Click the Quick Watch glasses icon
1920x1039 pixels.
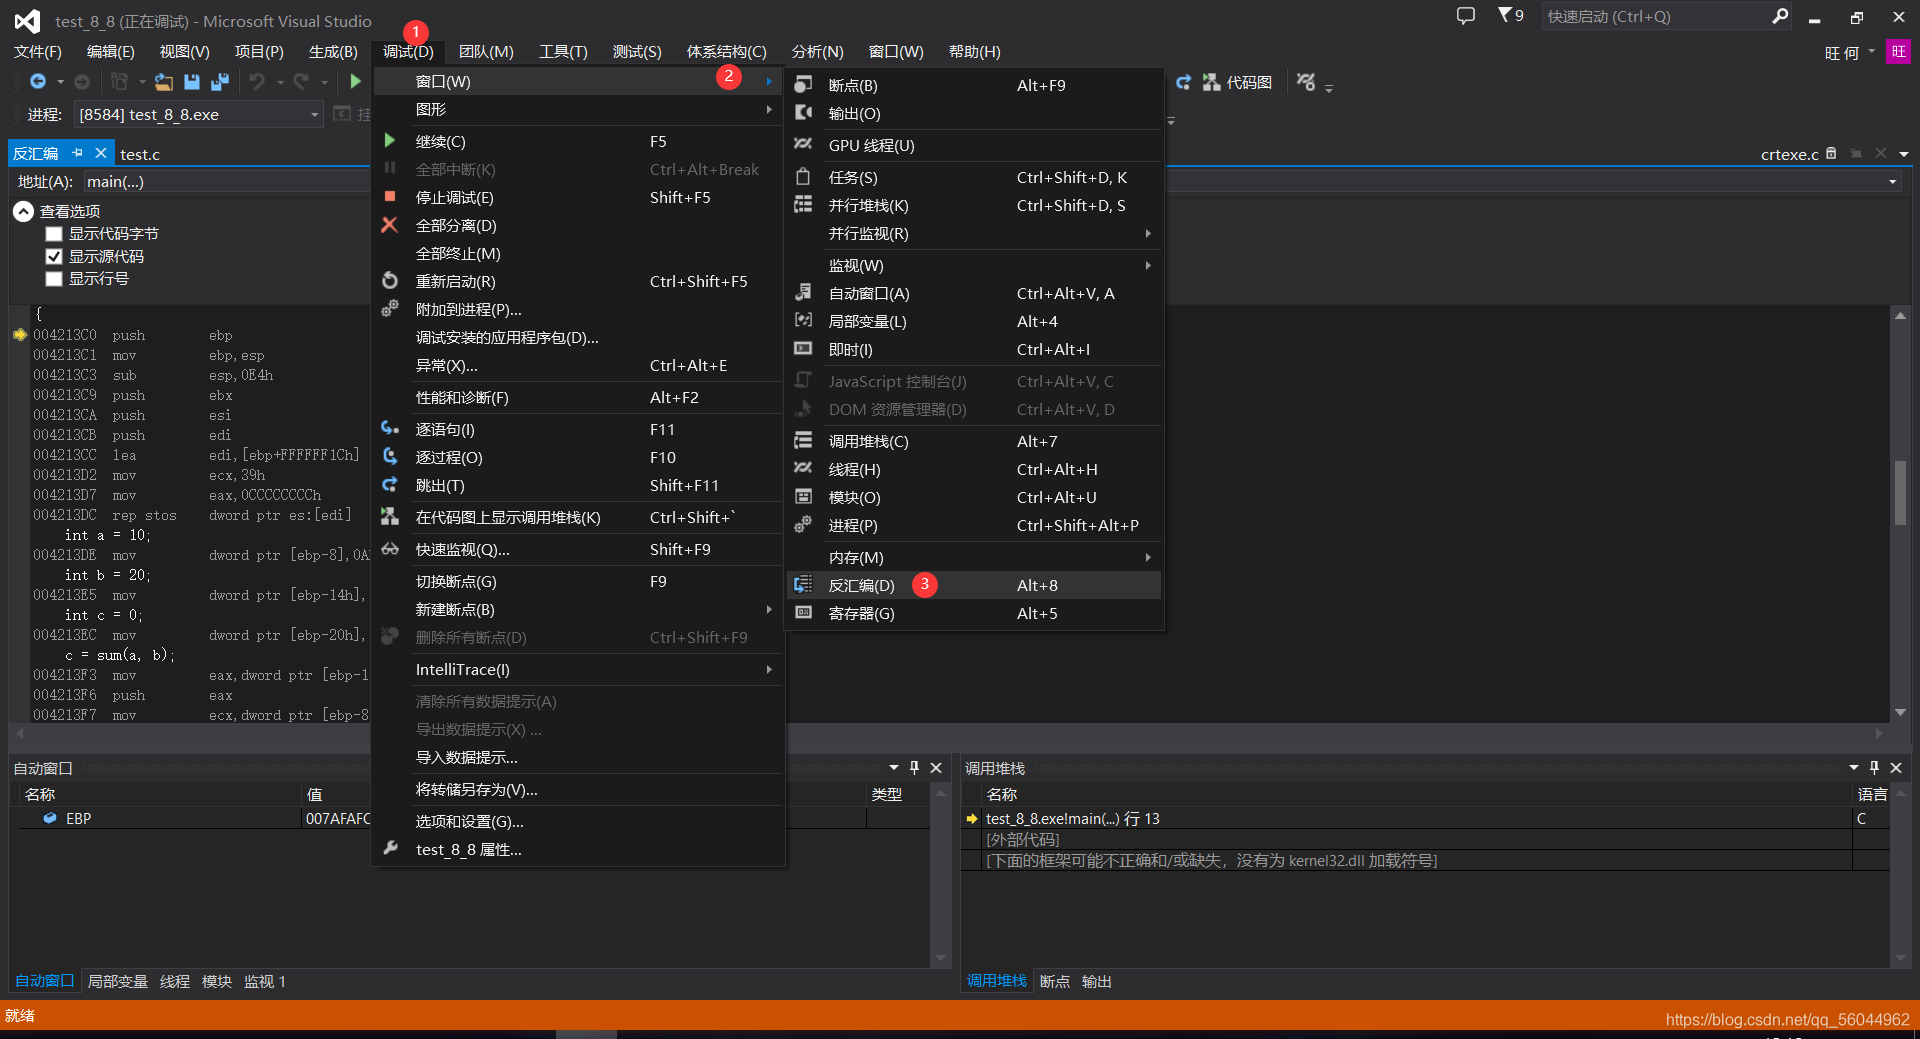pos(390,549)
